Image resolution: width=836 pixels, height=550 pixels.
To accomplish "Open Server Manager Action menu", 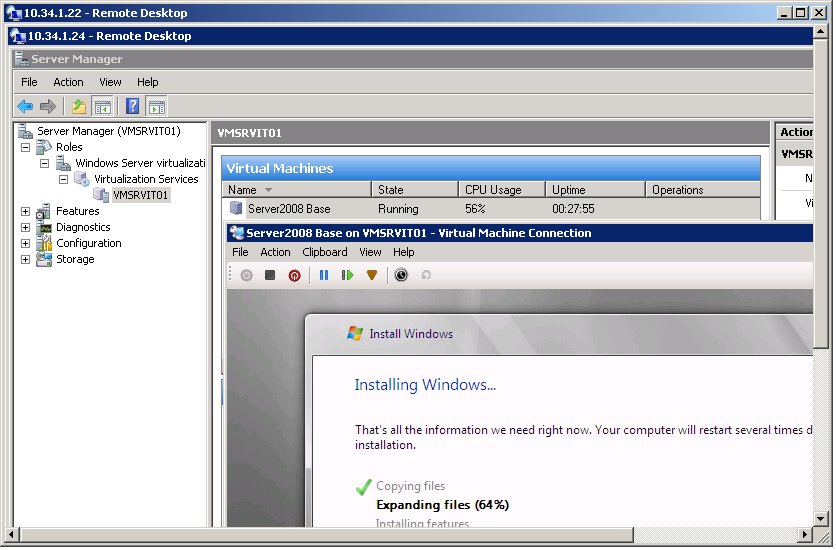I will tap(68, 82).
